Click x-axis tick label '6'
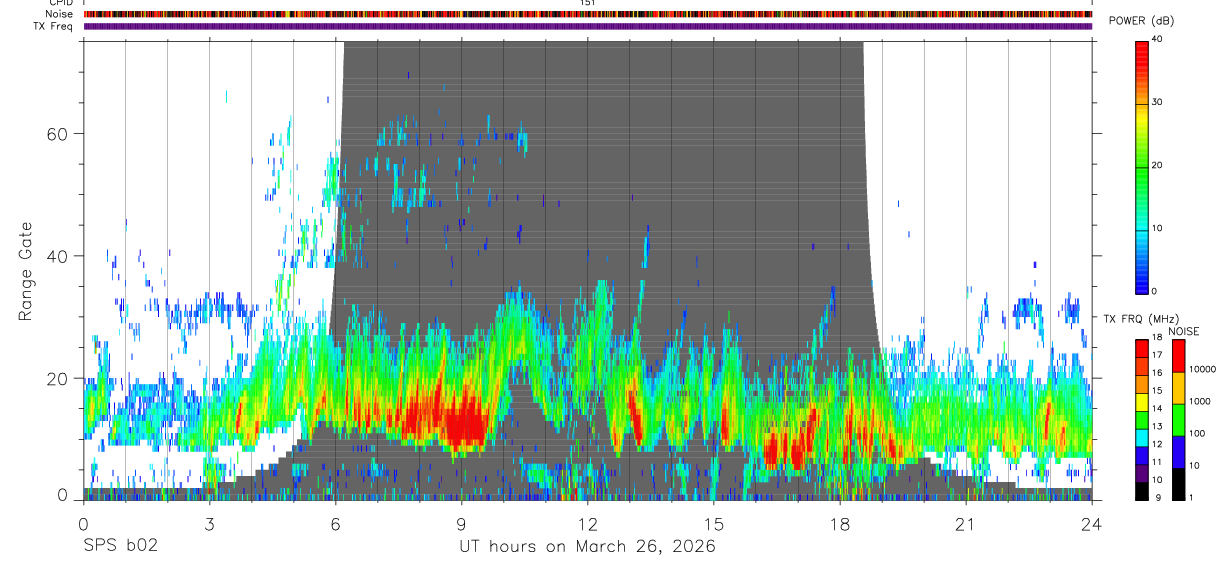This screenshot has height=567, width=1228. click(335, 524)
